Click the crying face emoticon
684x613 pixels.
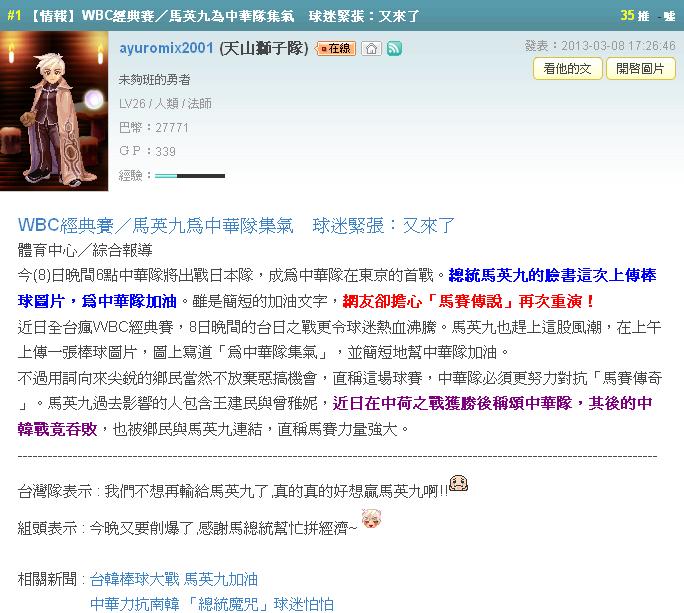coord(458,483)
